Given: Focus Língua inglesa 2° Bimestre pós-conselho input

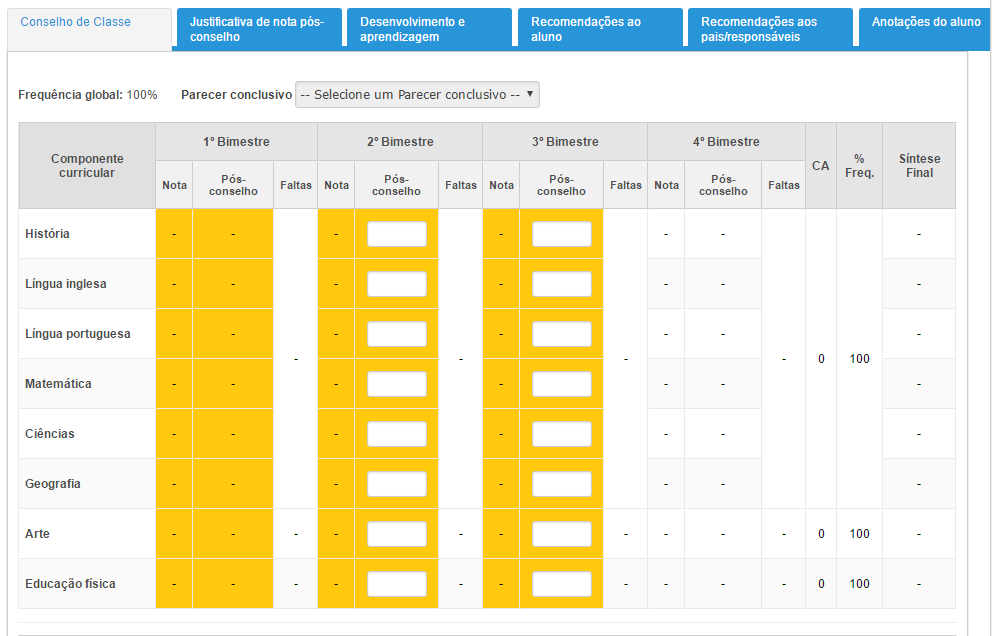Looking at the screenshot, I should 396,284.
